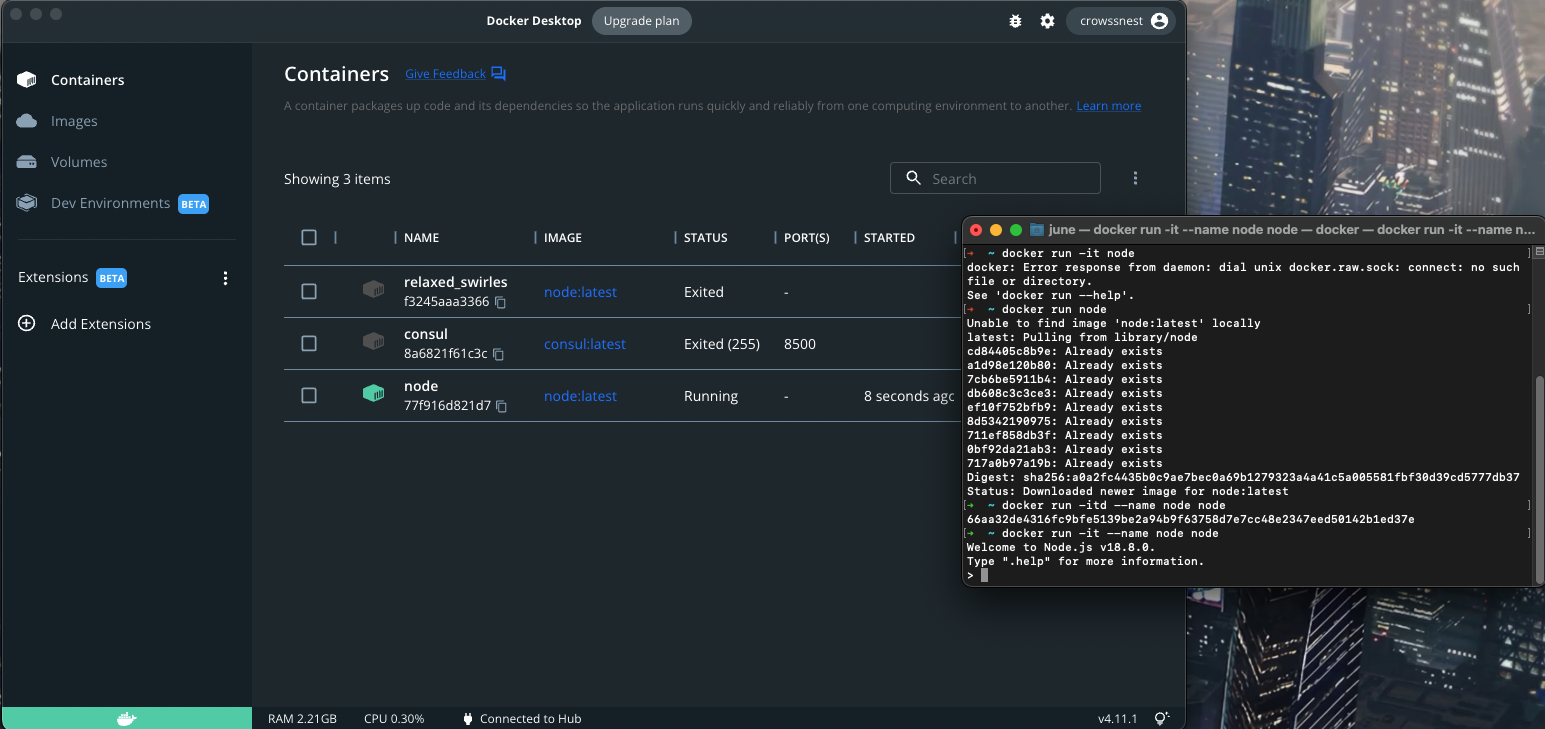
Task: Click the grey relaxed_swirles container icon
Action: click(x=373, y=290)
